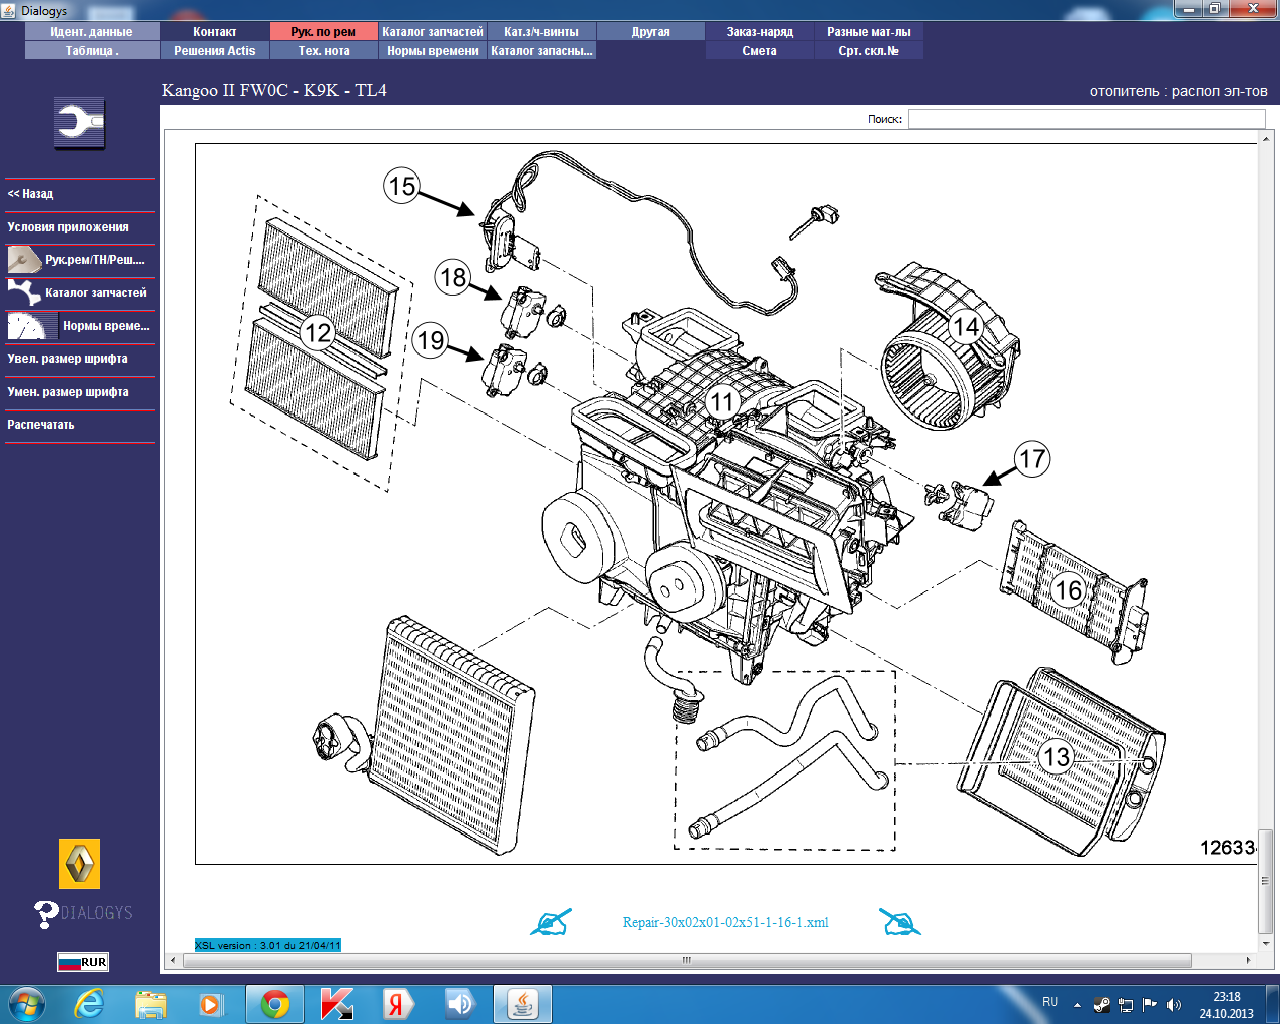Click callout number 19 on diagram
Viewport: 1280px width, 1024px height.
point(431,341)
